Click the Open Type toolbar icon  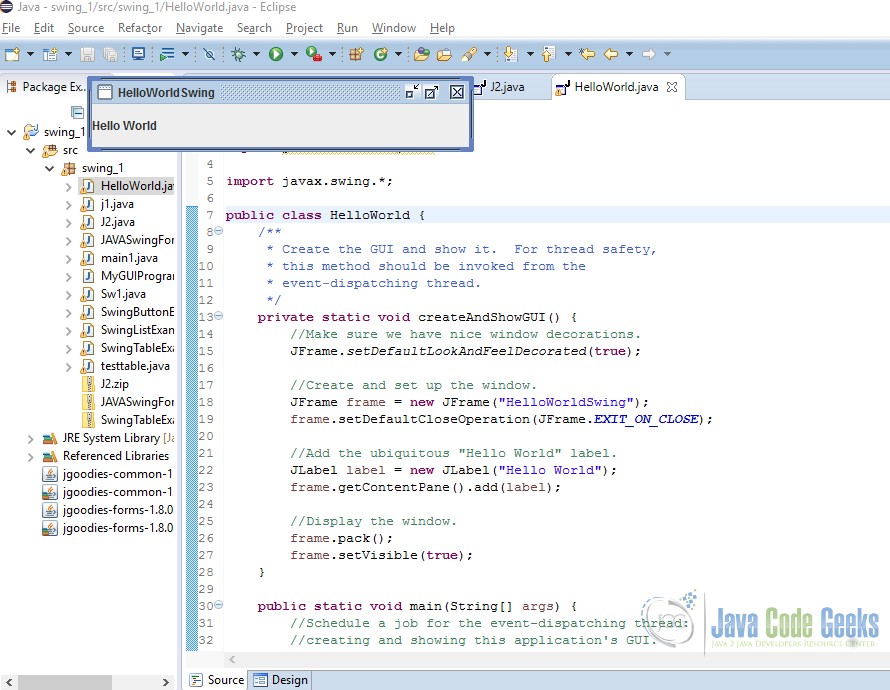424,54
